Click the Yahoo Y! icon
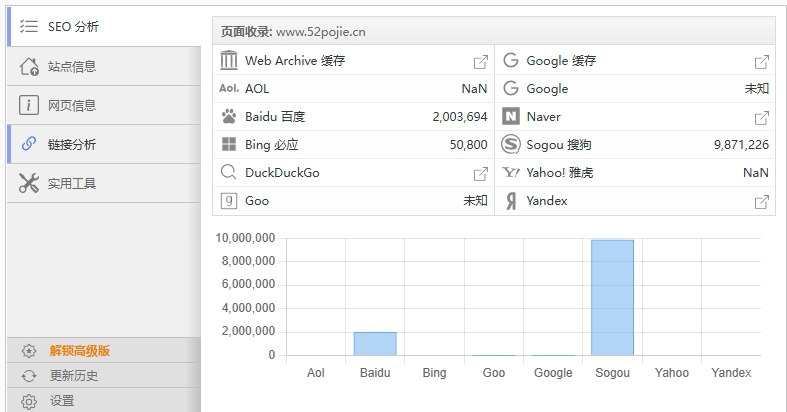Screen dimensions: 787x412 click(511, 173)
